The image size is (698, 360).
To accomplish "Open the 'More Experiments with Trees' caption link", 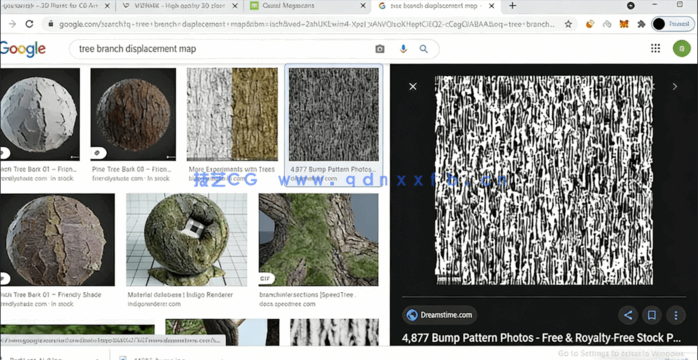I will [x=231, y=170].
